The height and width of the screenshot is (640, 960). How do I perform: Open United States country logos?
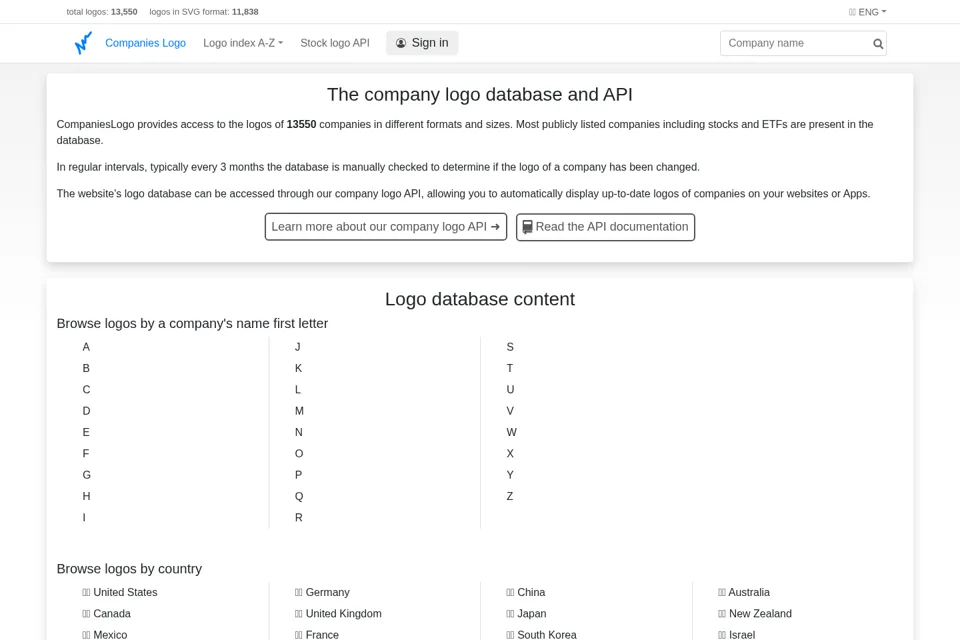point(119,592)
